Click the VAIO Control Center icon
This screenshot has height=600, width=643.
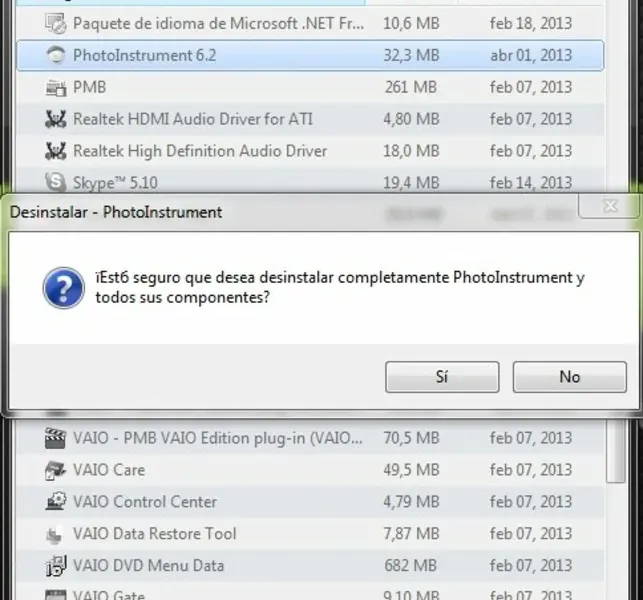pos(56,502)
